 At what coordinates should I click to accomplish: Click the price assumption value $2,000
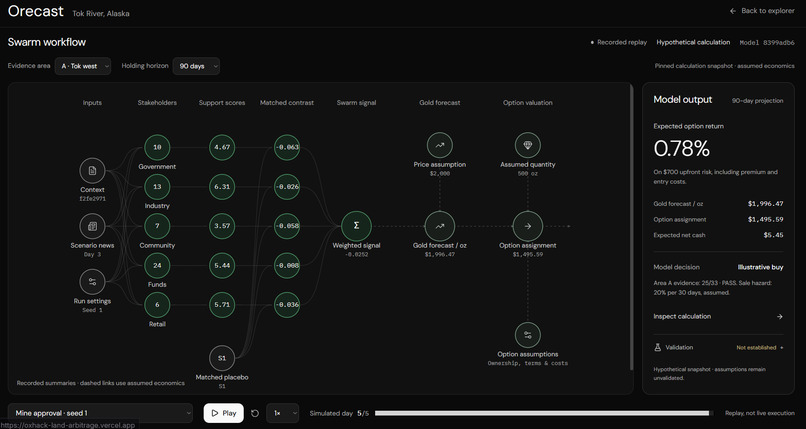[x=440, y=174]
